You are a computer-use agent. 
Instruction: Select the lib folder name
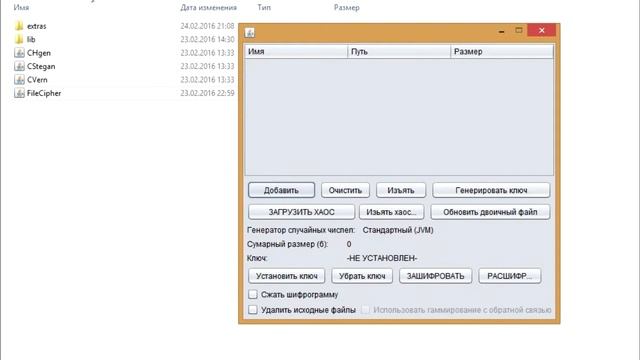coord(31,40)
